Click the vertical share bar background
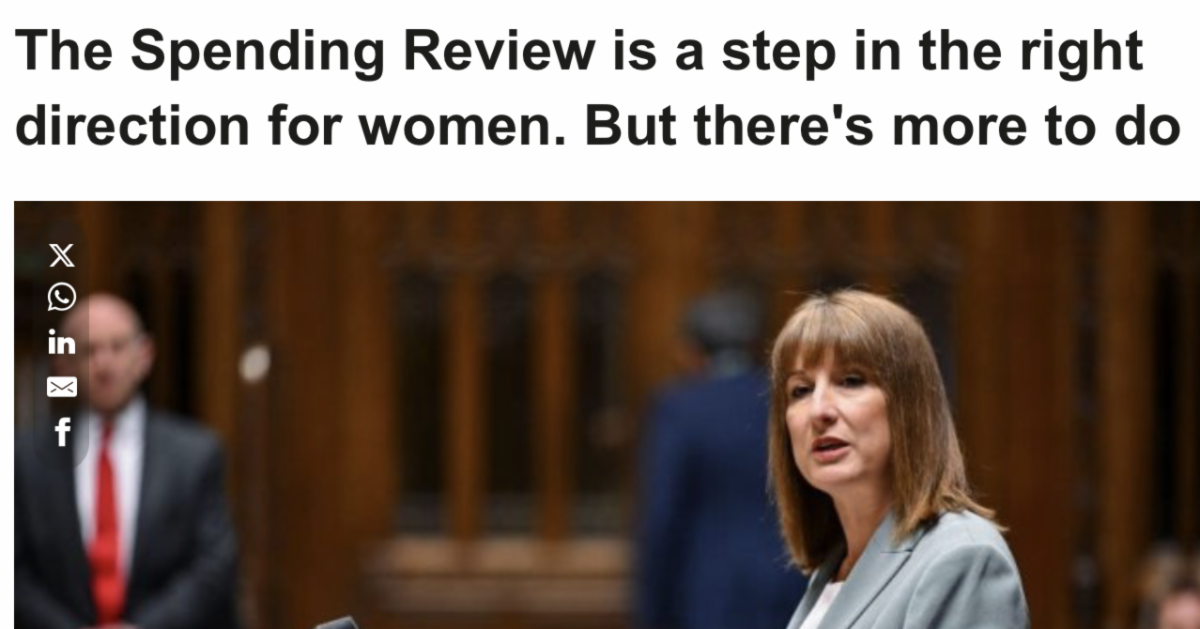 [61, 346]
